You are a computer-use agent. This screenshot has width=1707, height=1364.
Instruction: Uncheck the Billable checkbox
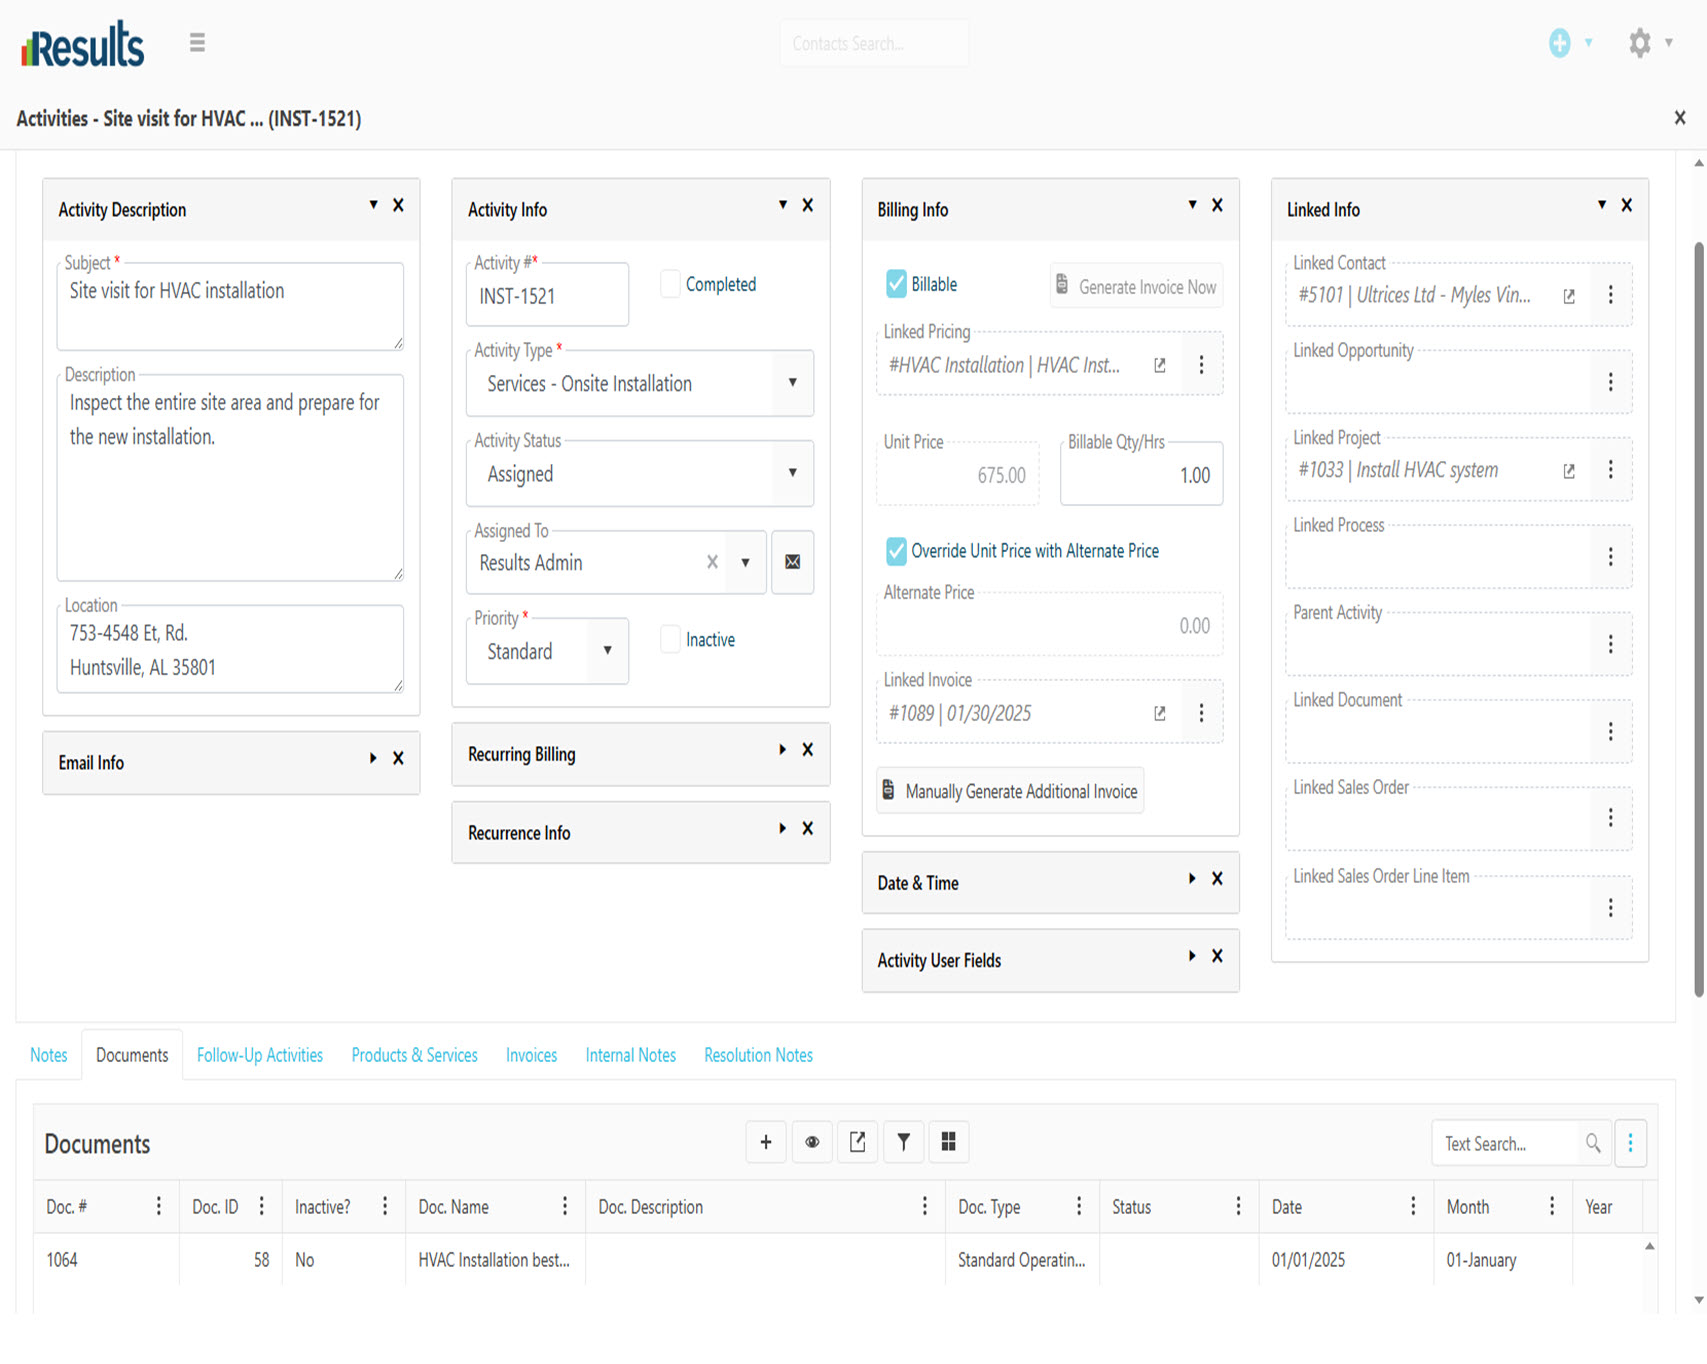[x=896, y=284]
